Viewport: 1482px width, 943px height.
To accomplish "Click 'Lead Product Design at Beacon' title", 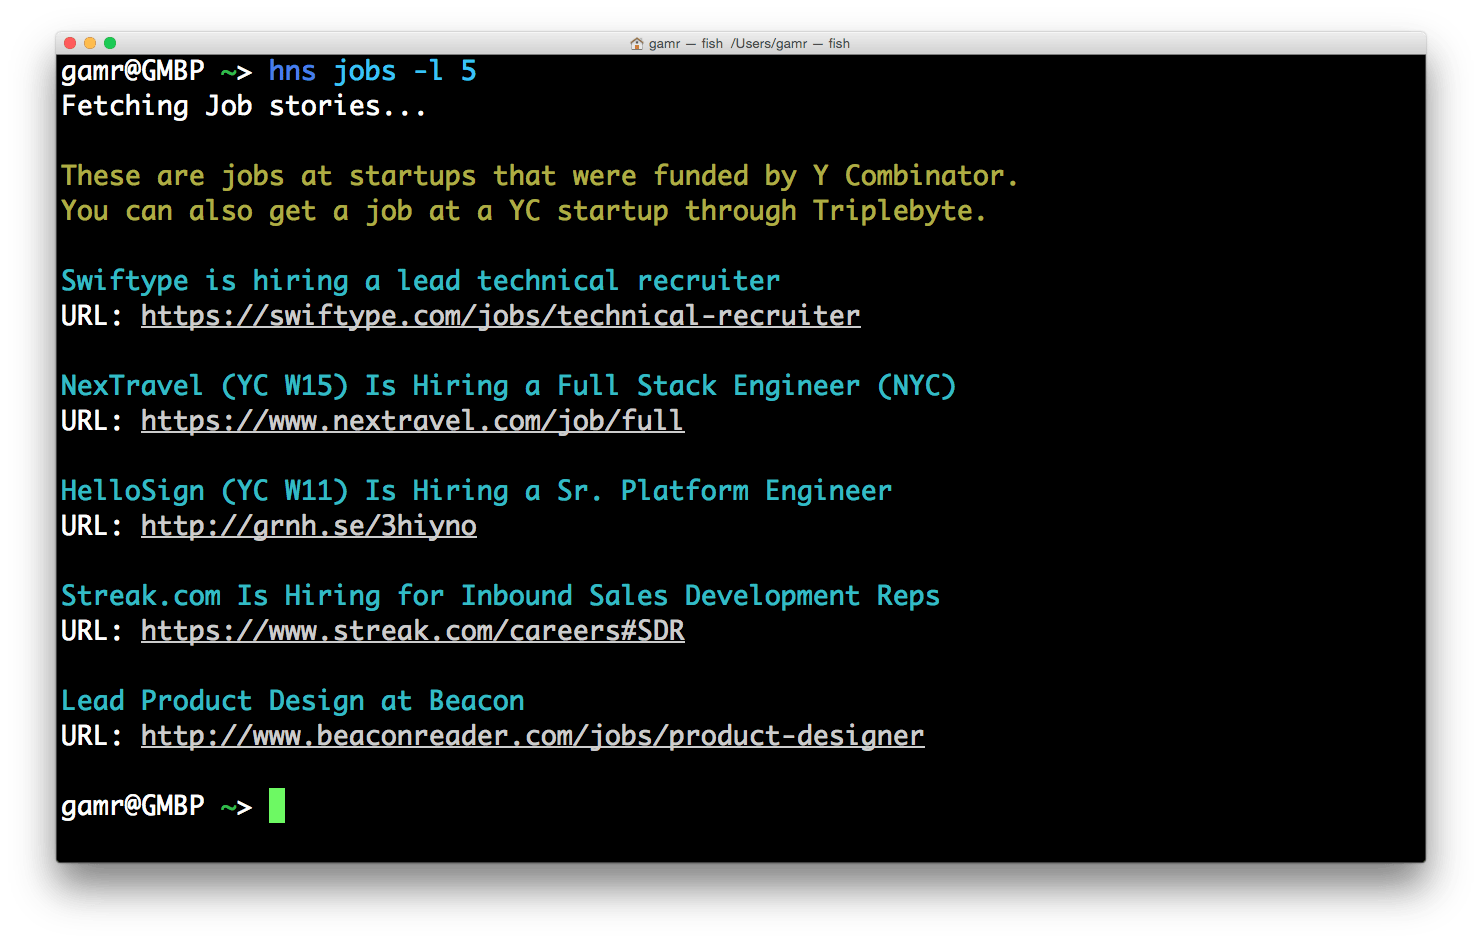I will (293, 701).
